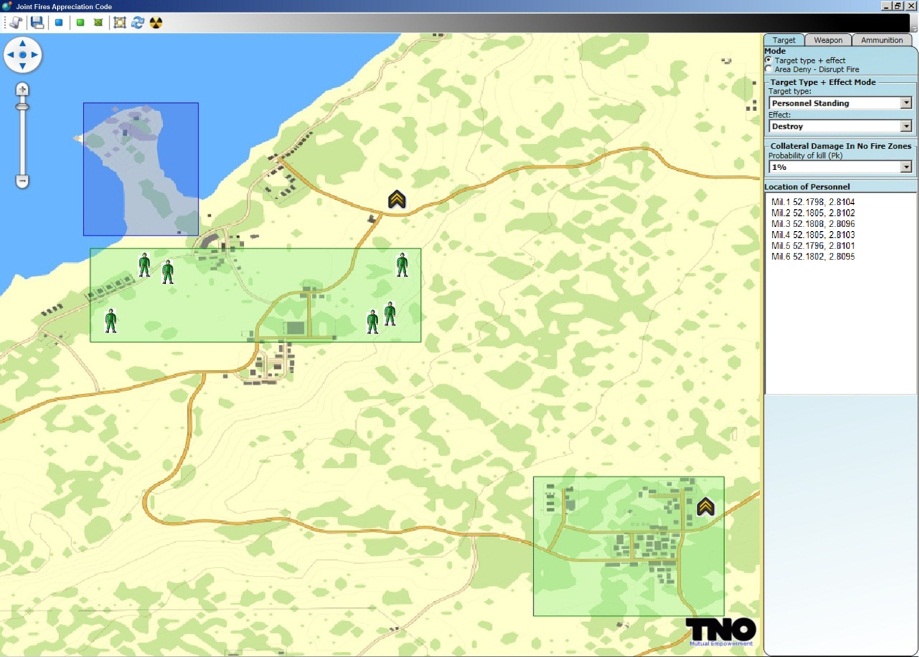
Task: Click the scroll document toolbar icon
Action: click(16, 23)
